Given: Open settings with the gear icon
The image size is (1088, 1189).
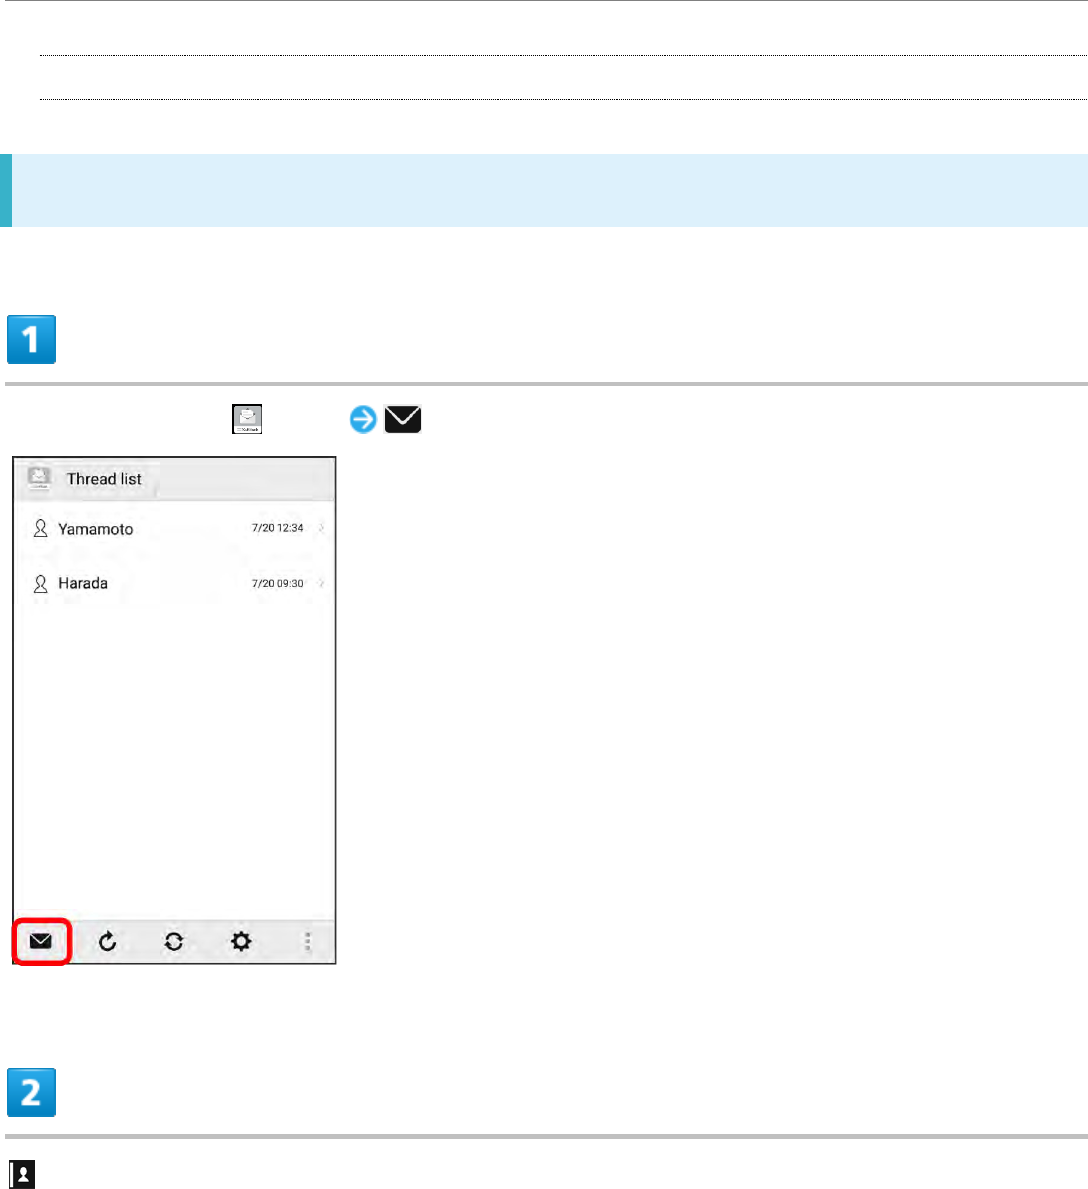Looking at the screenshot, I should click(241, 941).
